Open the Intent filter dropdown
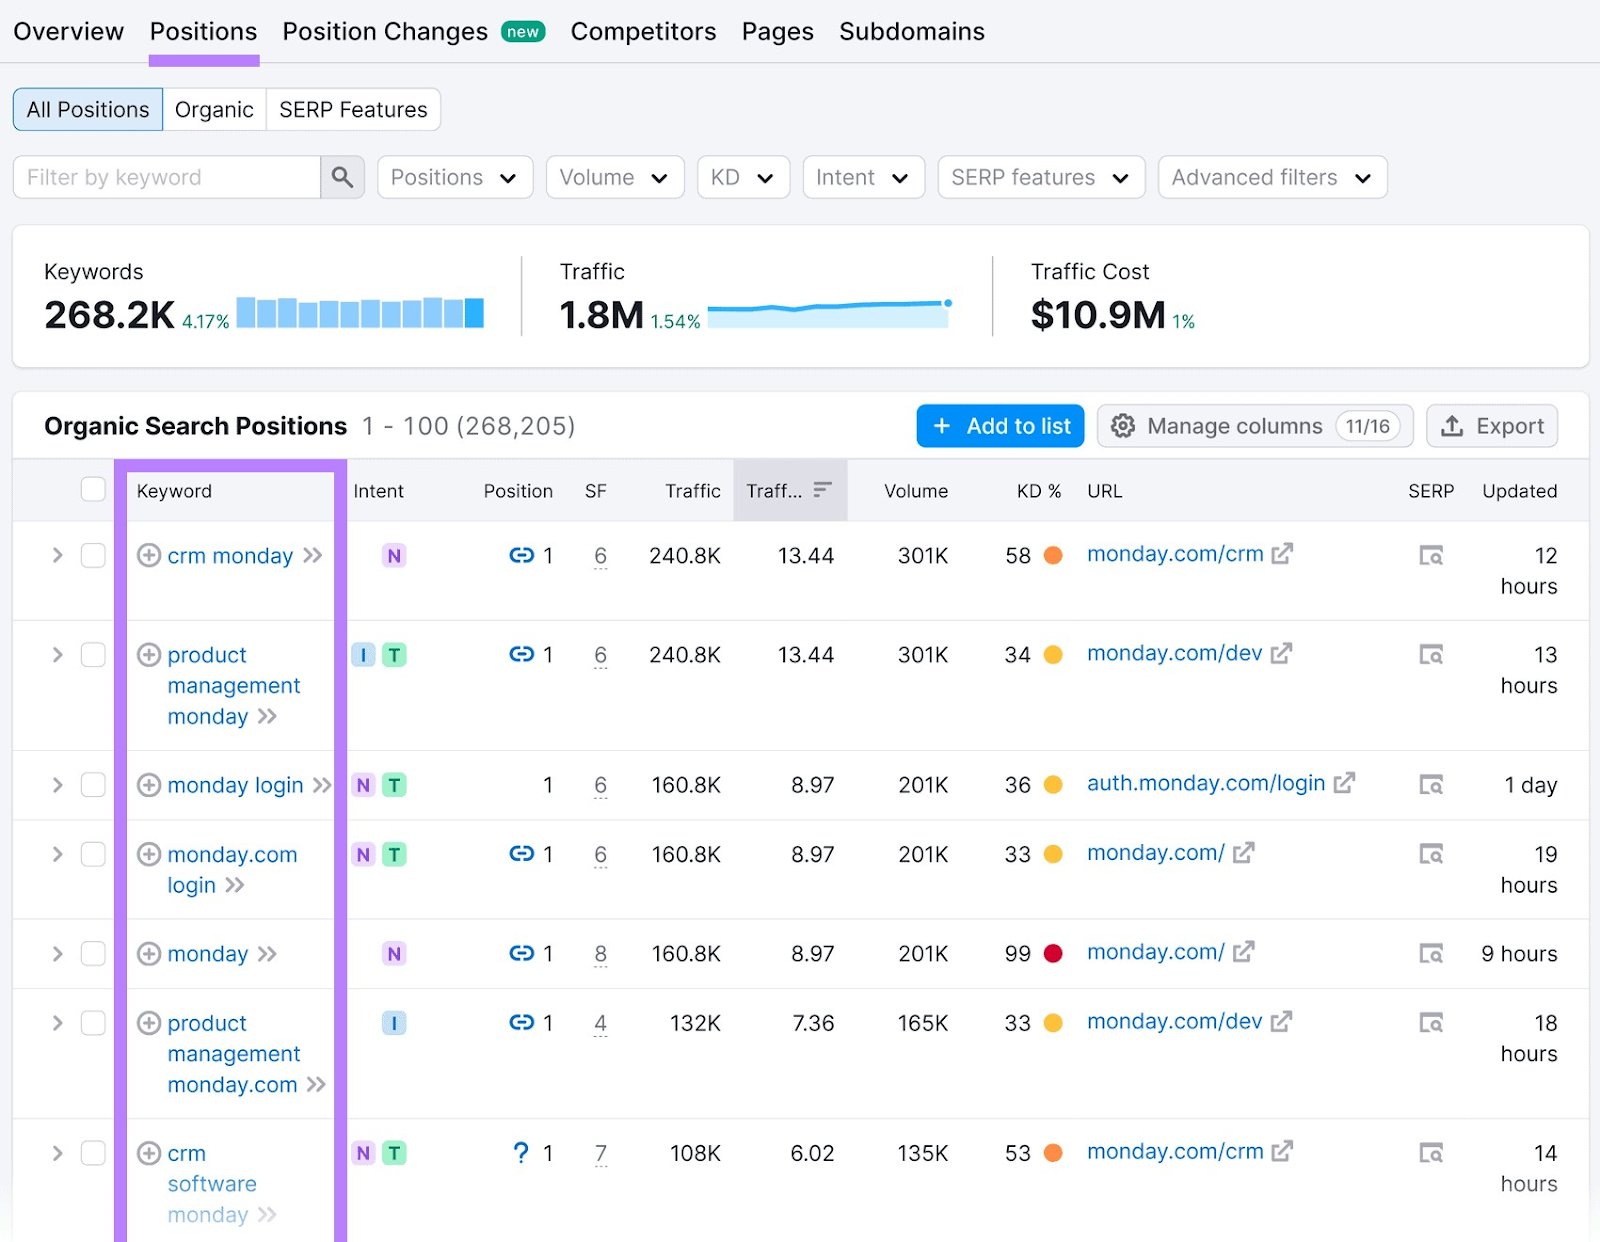Viewport: 1600px width, 1242px height. (x=863, y=177)
